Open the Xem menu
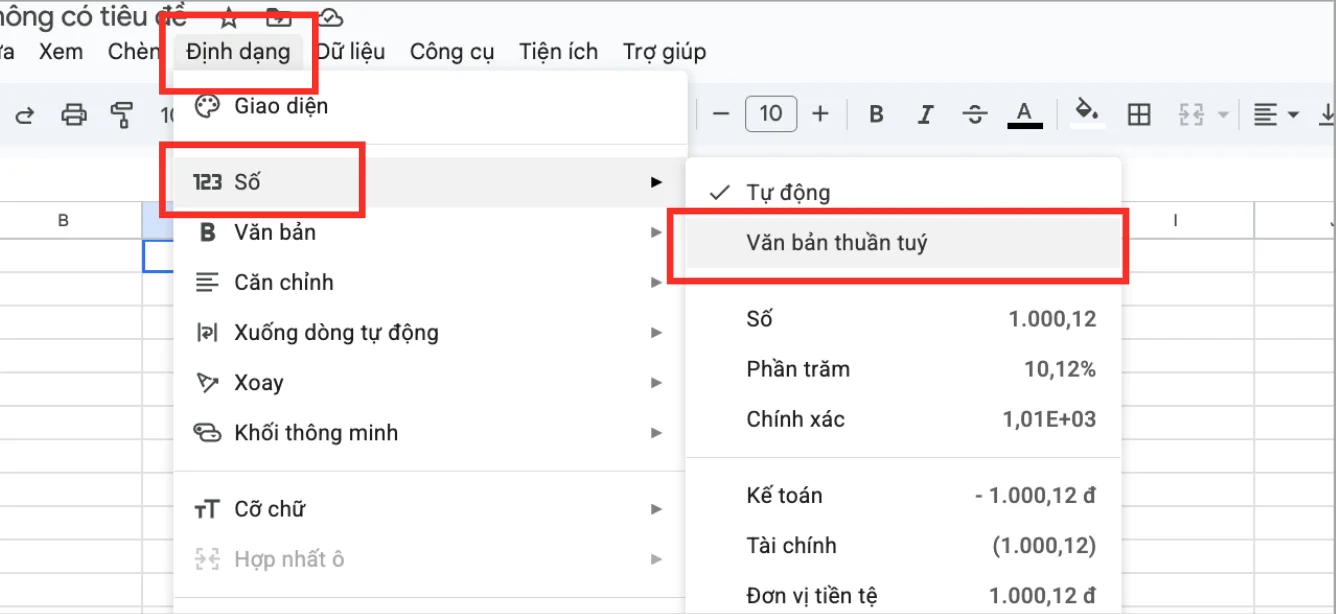Image resolution: width=1336 pixels, height=614 pixels. coord(61,52)
